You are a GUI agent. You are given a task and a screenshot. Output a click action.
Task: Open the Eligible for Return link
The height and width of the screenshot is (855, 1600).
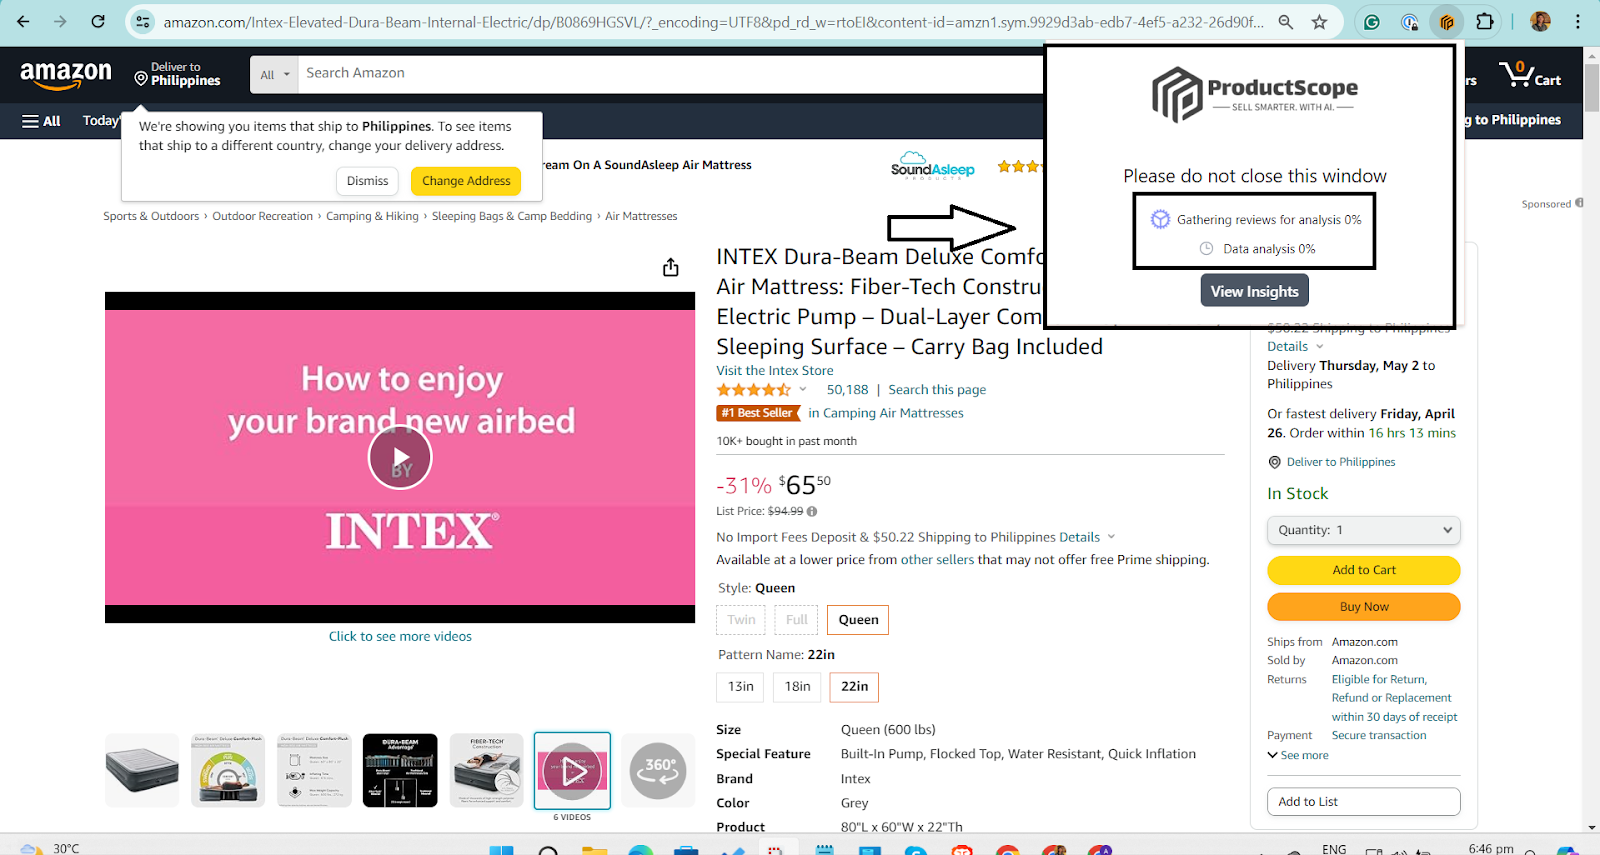pos(1379,680)
